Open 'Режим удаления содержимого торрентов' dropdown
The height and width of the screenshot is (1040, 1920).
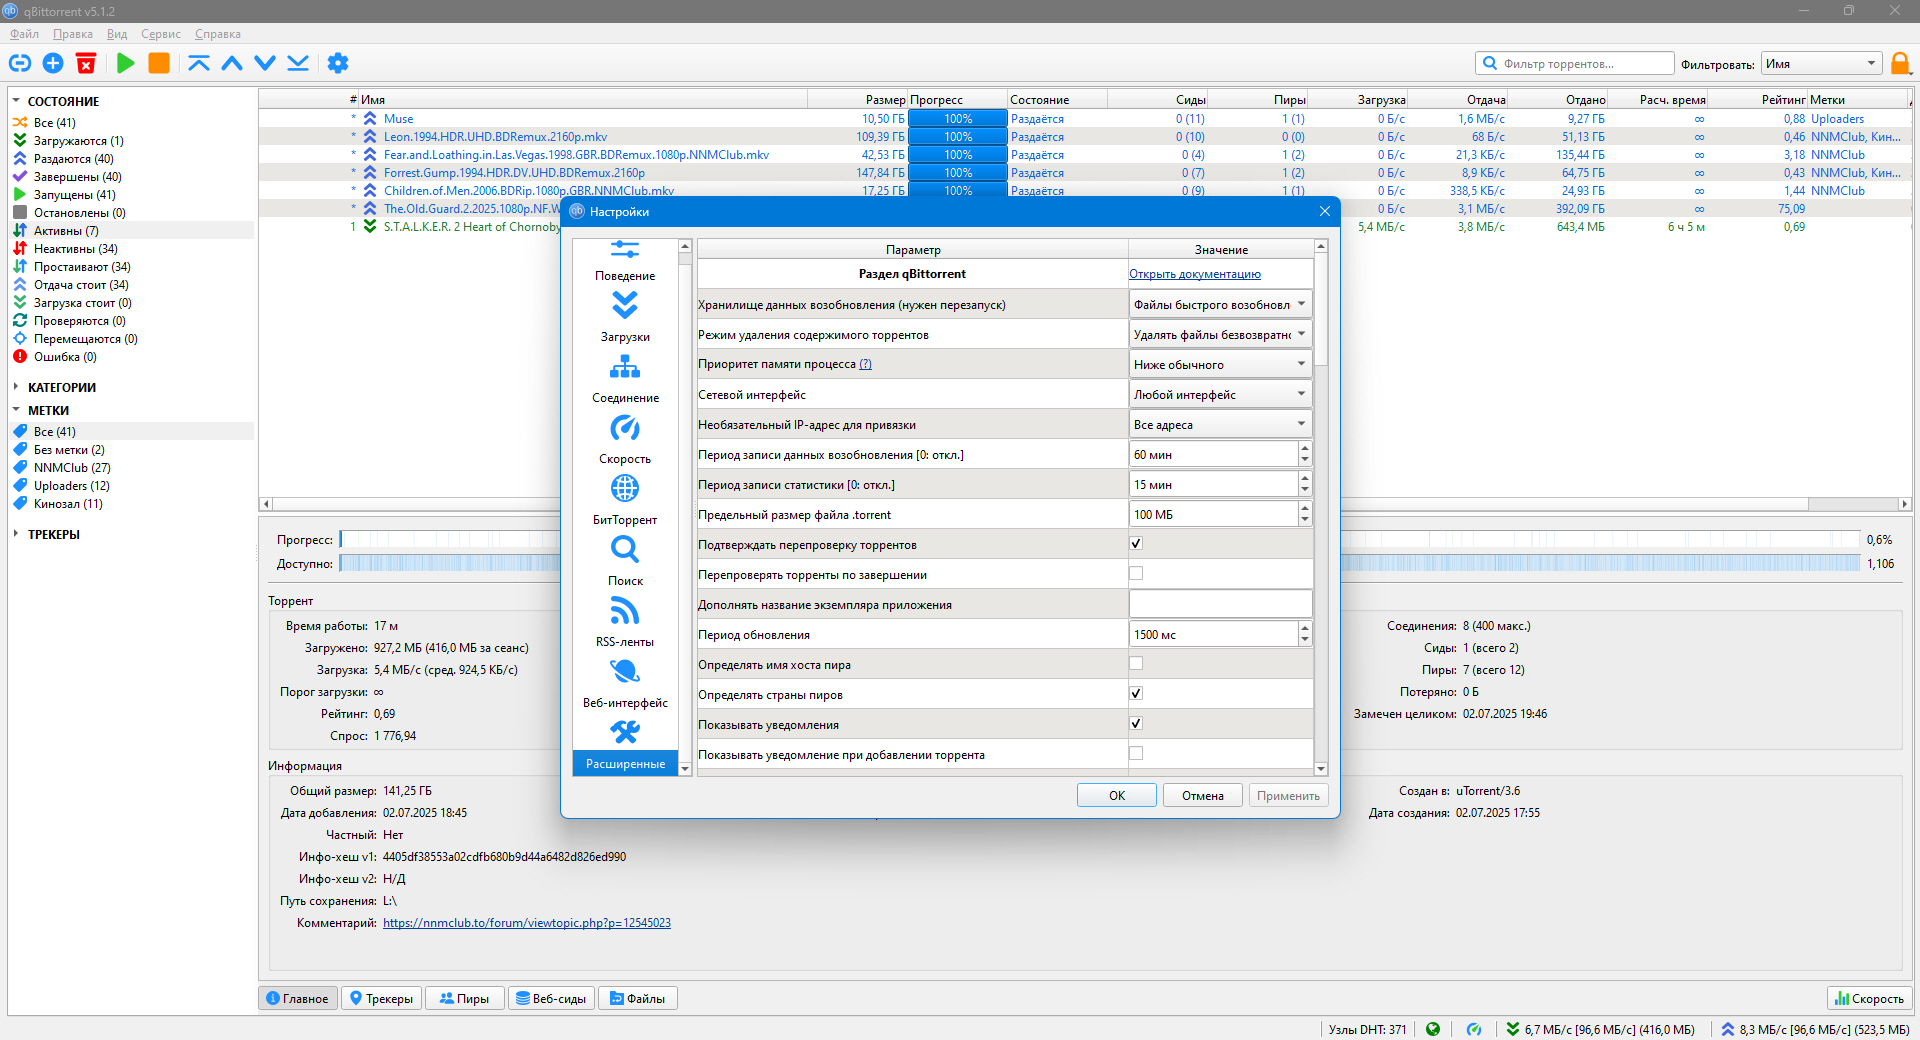[x=1220, y=335]
